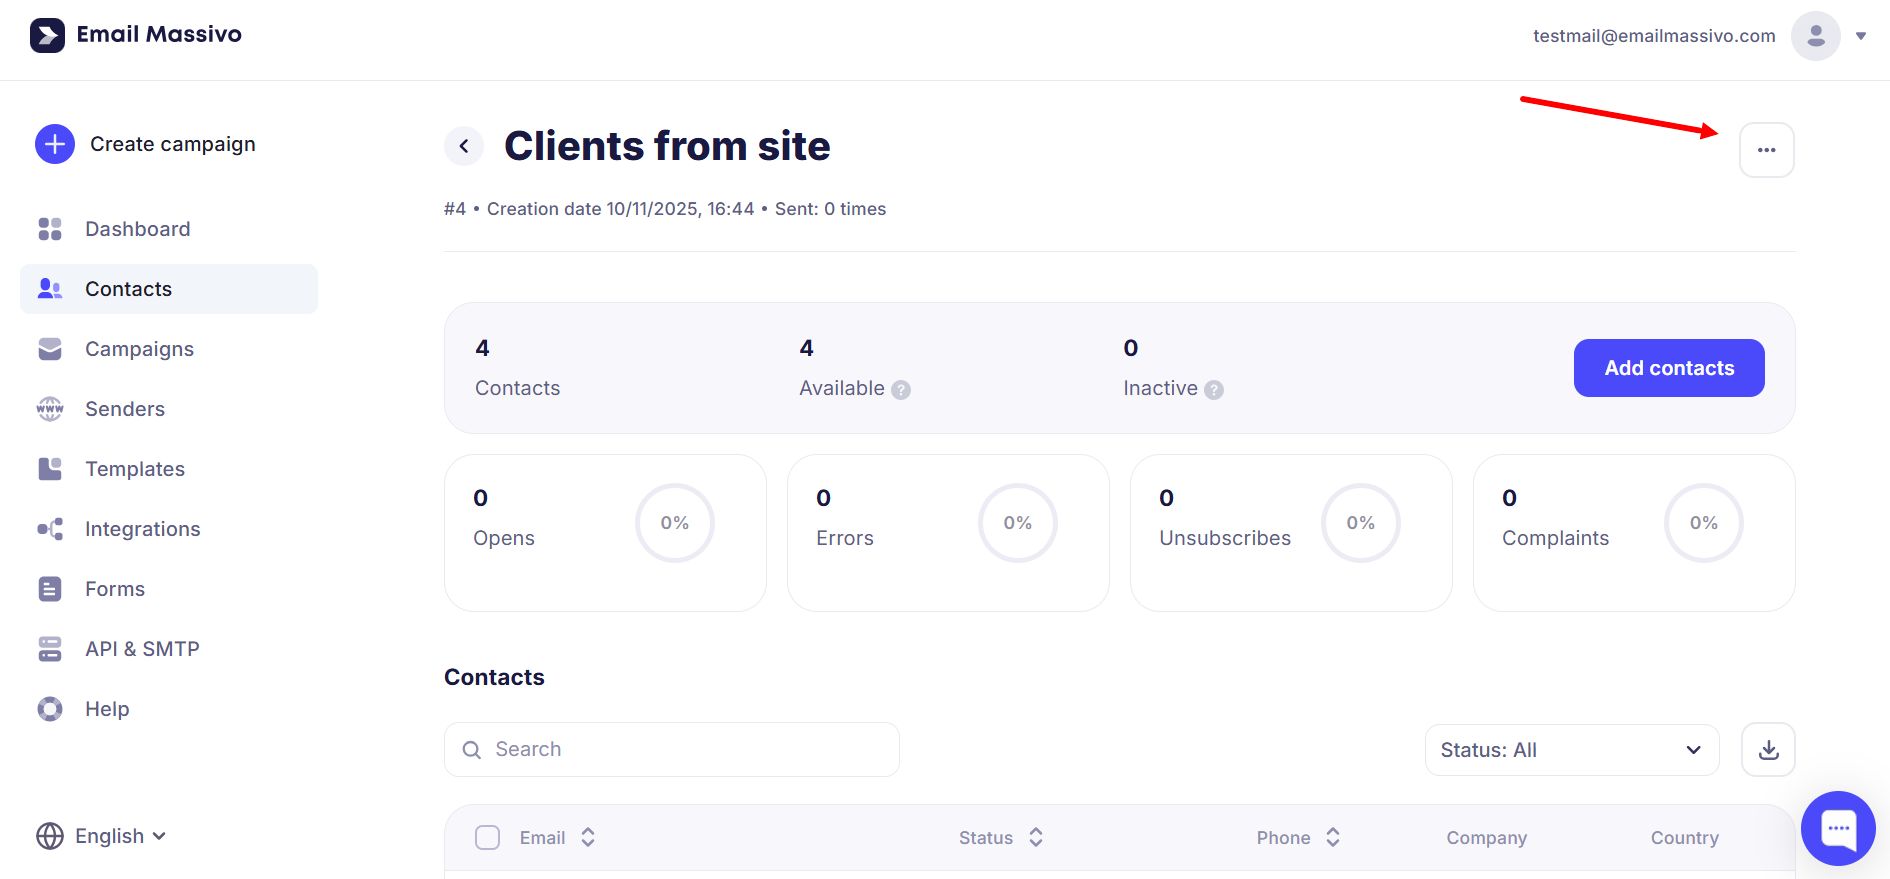The image size is (1890, 879).
Task: Click the Email Massivo logo
Action: coord(136,35)
